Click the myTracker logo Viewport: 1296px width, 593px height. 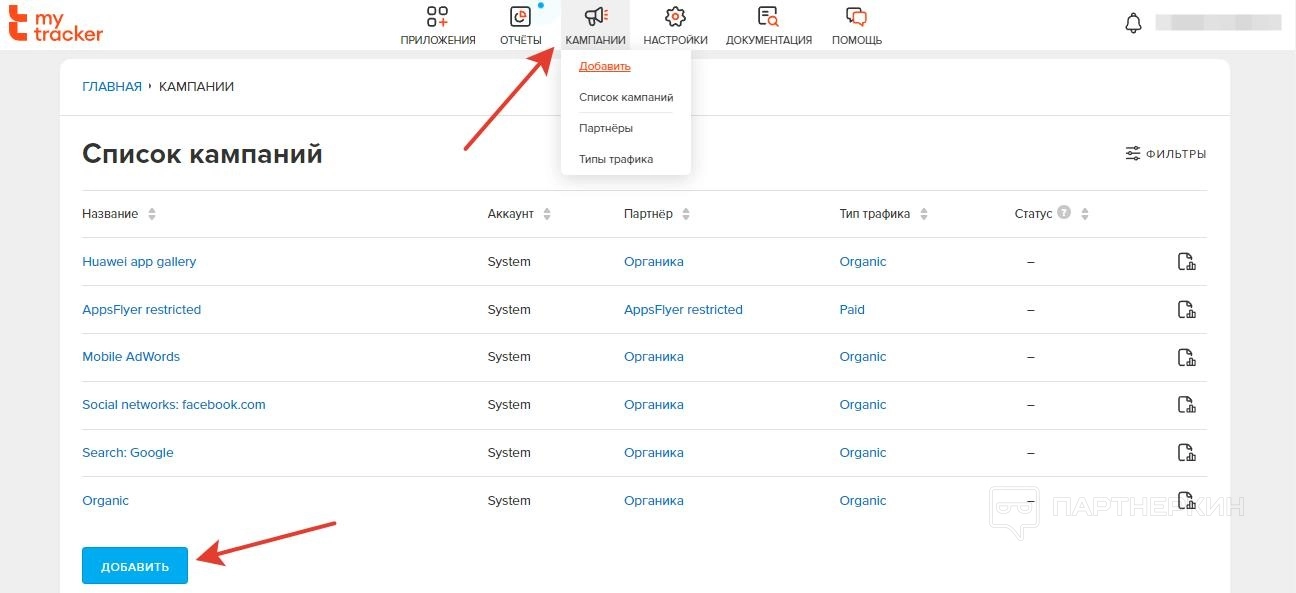(56, 23)
